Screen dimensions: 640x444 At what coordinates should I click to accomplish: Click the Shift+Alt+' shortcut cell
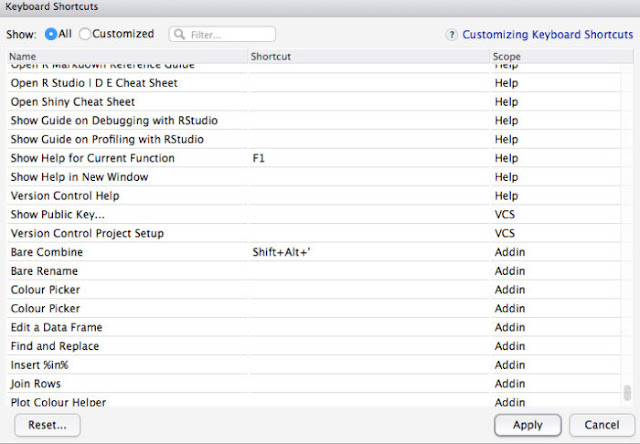coord(283,252)
